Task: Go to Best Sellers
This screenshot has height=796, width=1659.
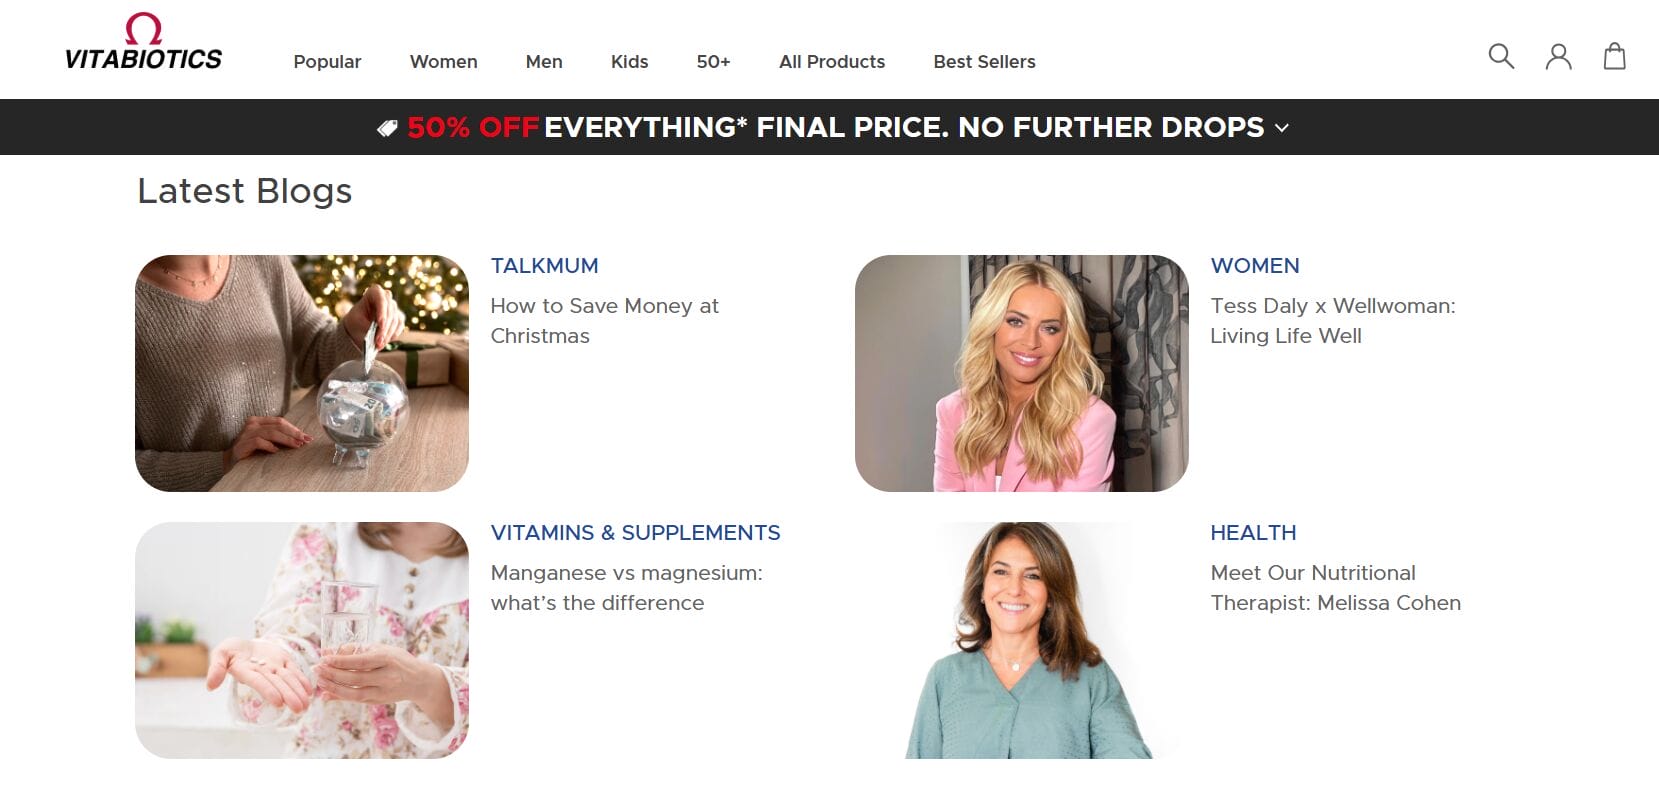Action: click(984, 62)
